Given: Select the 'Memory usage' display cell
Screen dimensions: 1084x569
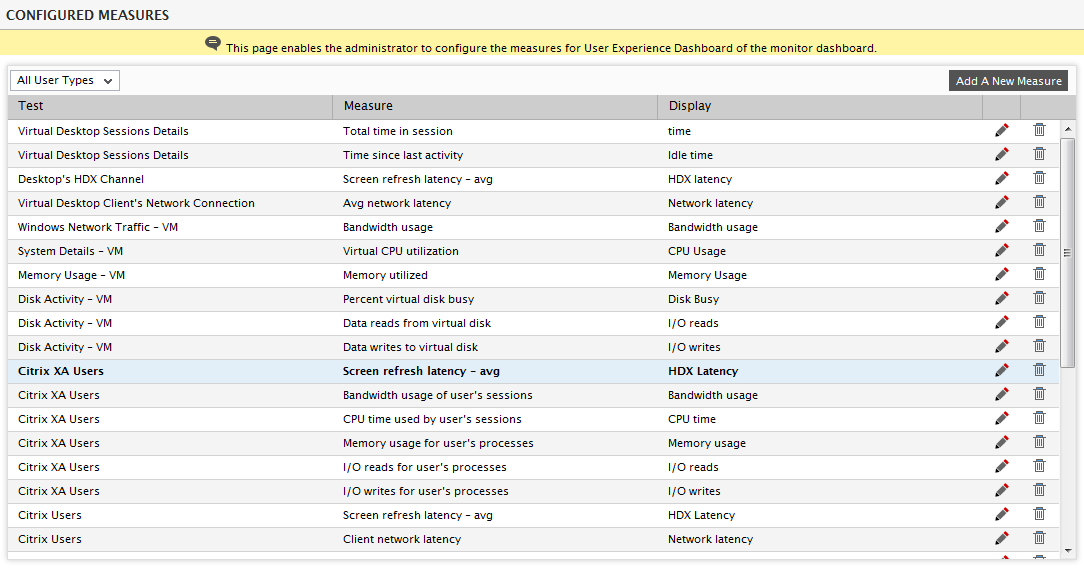Looking at the screenshot, I should (820, 443).
